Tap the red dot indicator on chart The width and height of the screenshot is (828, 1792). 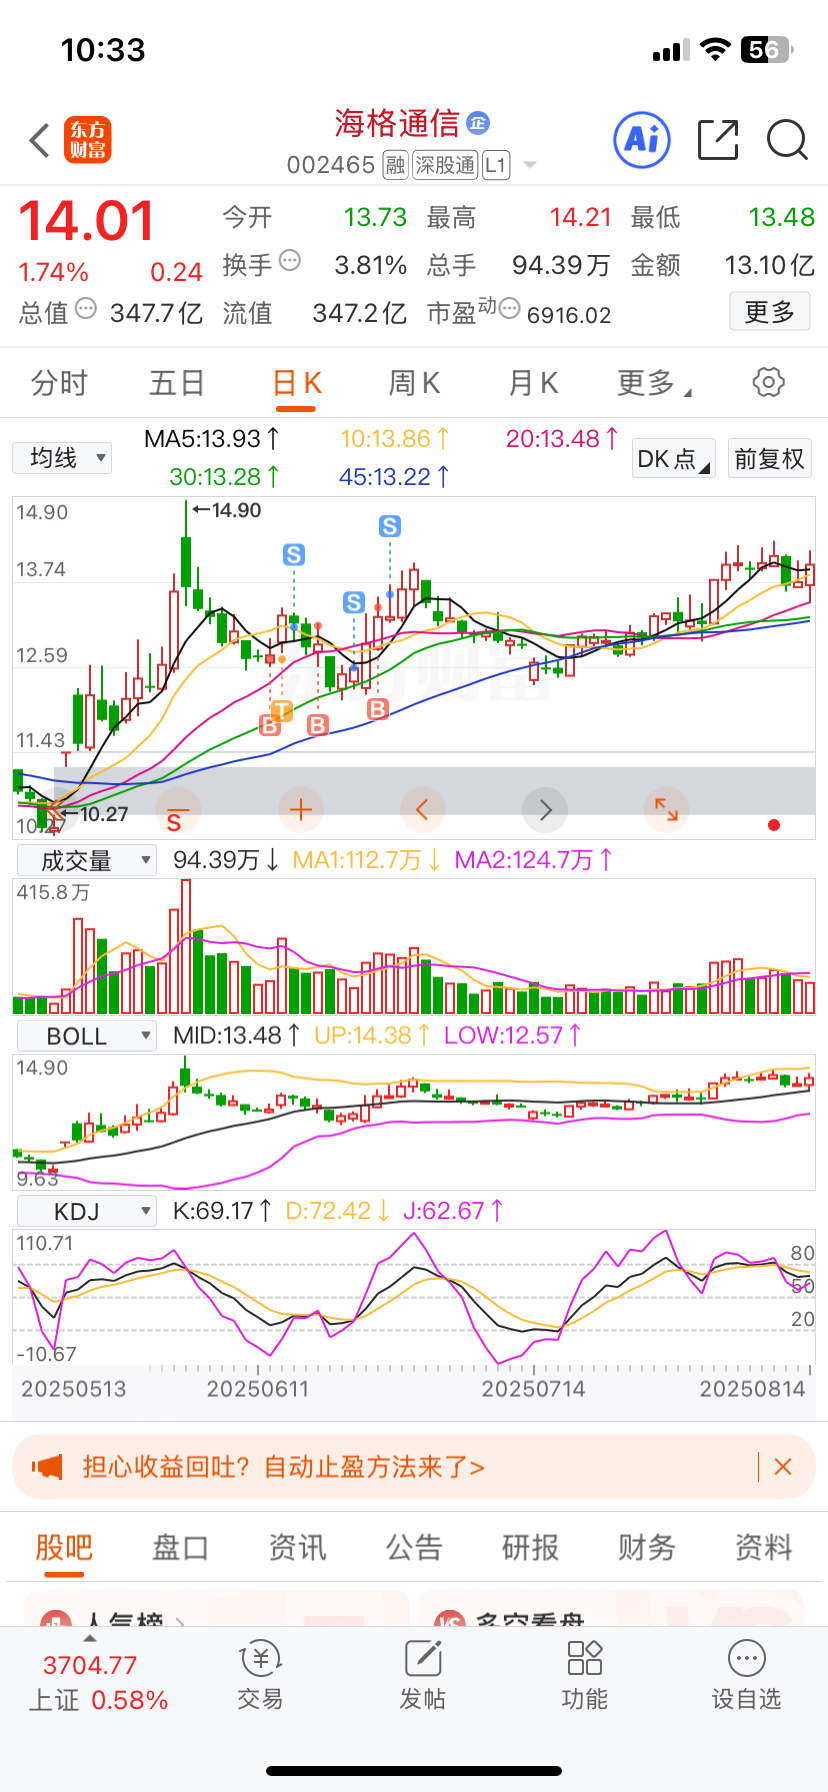[773, 825]
